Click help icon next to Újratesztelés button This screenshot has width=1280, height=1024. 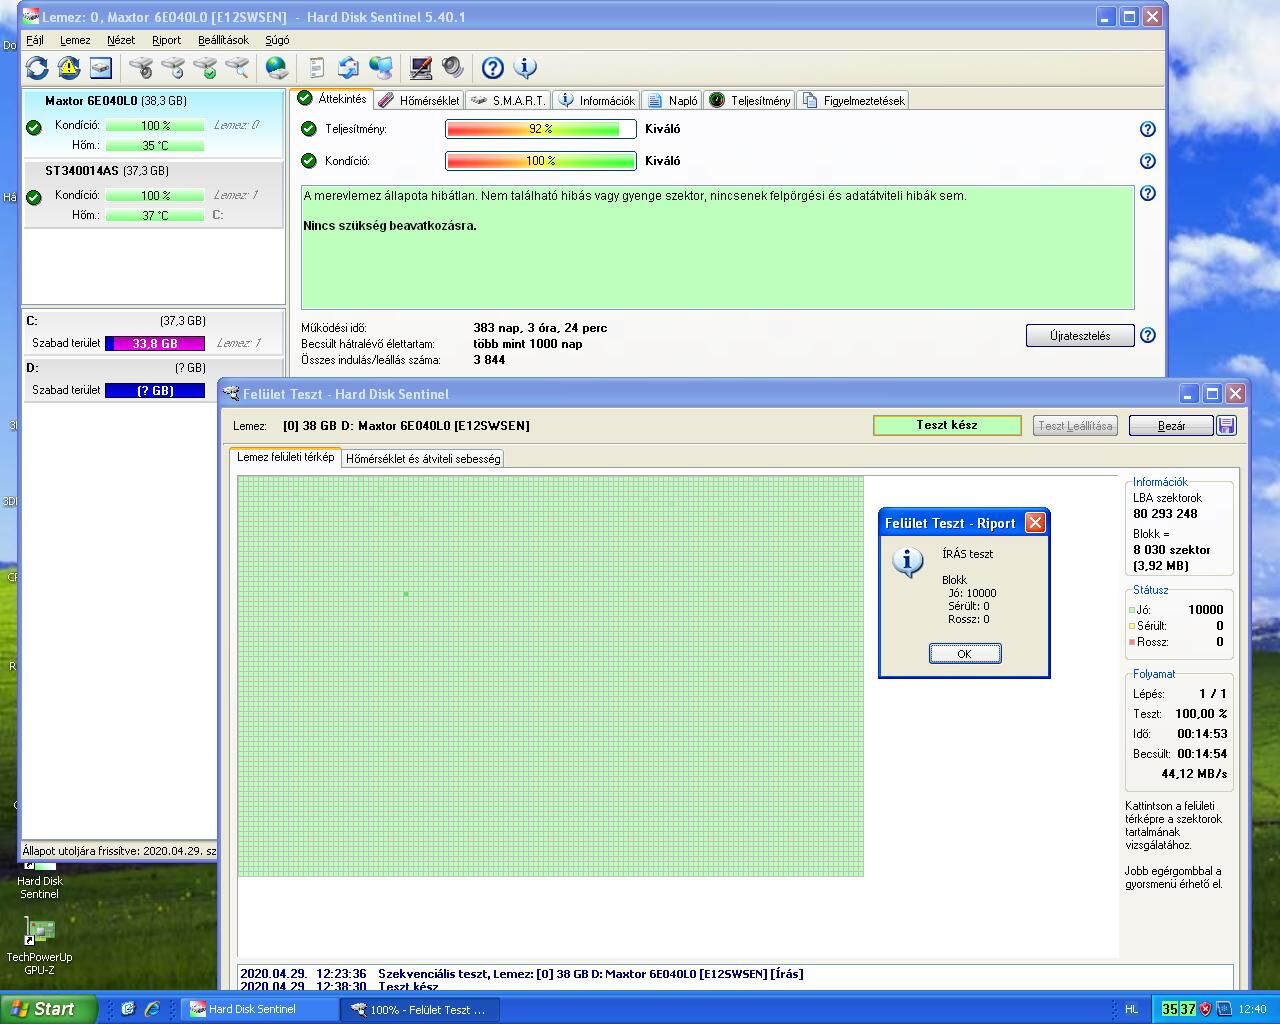pyautogui.click(x=1148, y=336)
